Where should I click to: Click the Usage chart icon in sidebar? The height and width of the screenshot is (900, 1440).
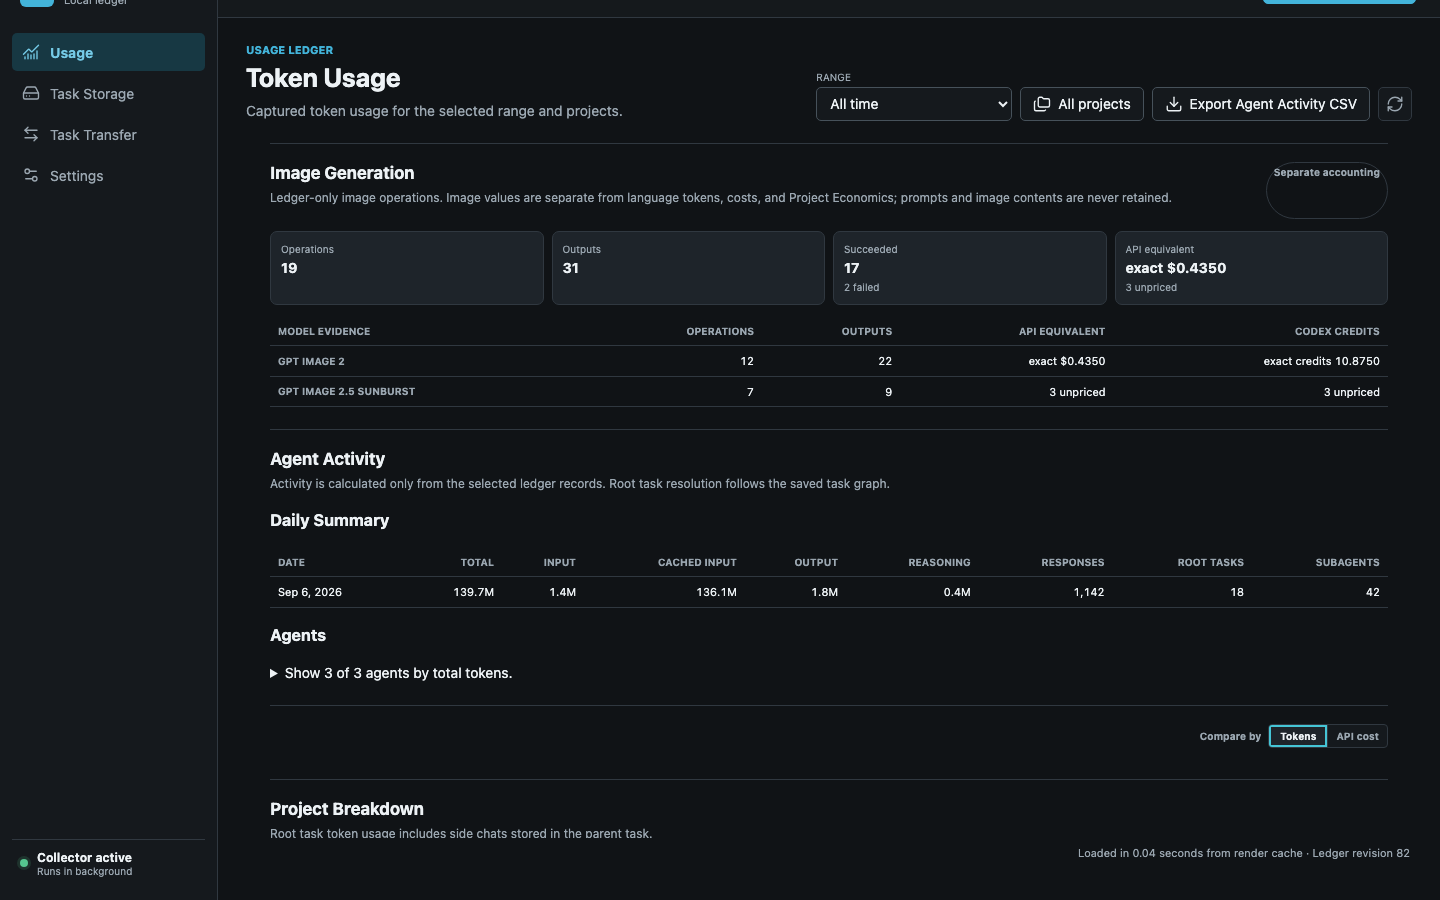[x=31, y=53]
